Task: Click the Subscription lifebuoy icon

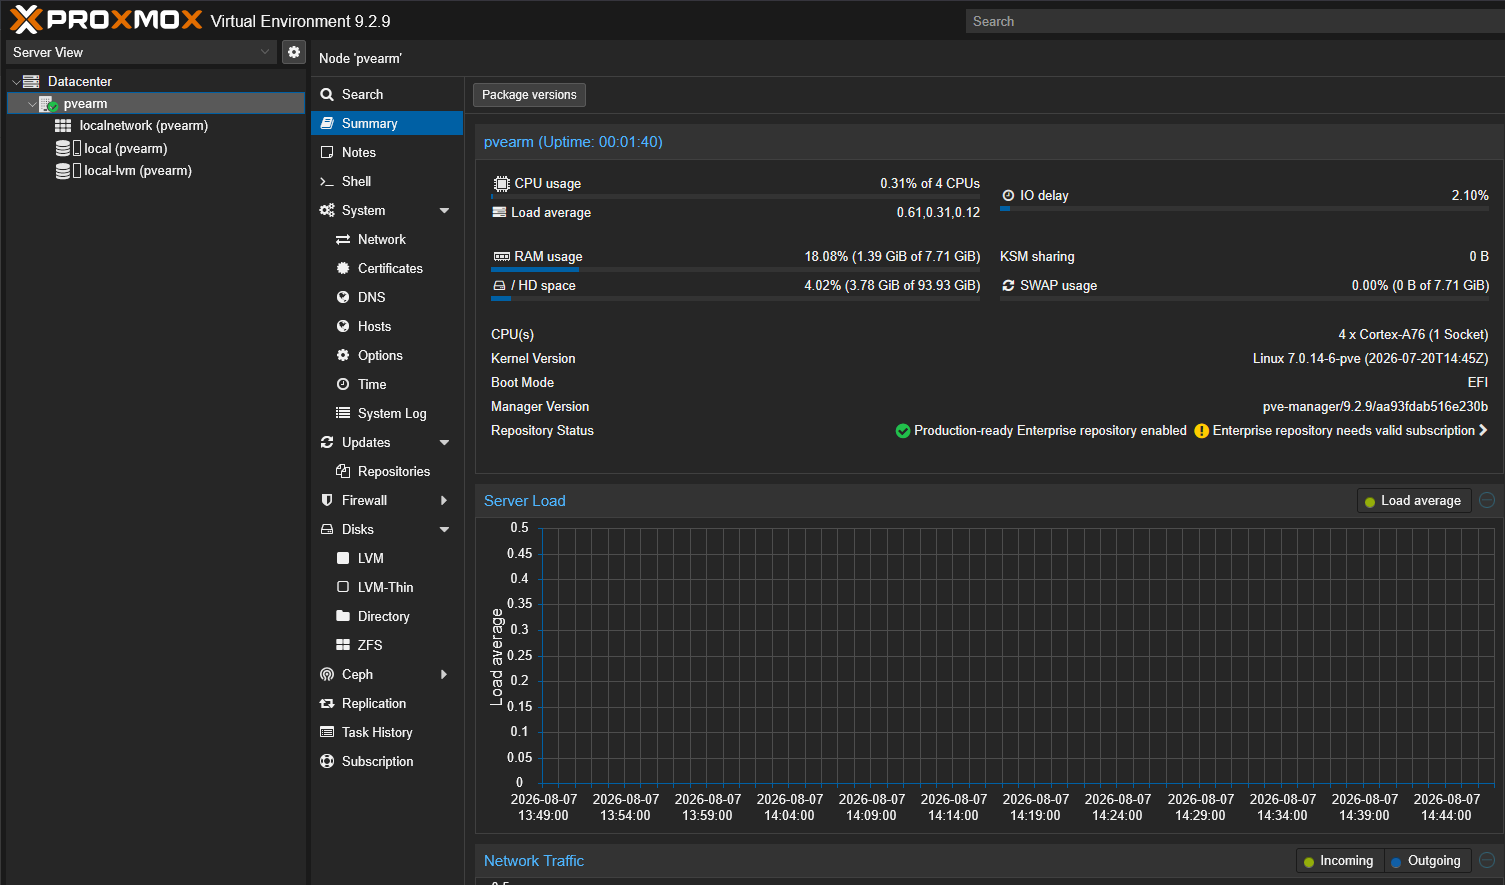Action: click(327, 761)
